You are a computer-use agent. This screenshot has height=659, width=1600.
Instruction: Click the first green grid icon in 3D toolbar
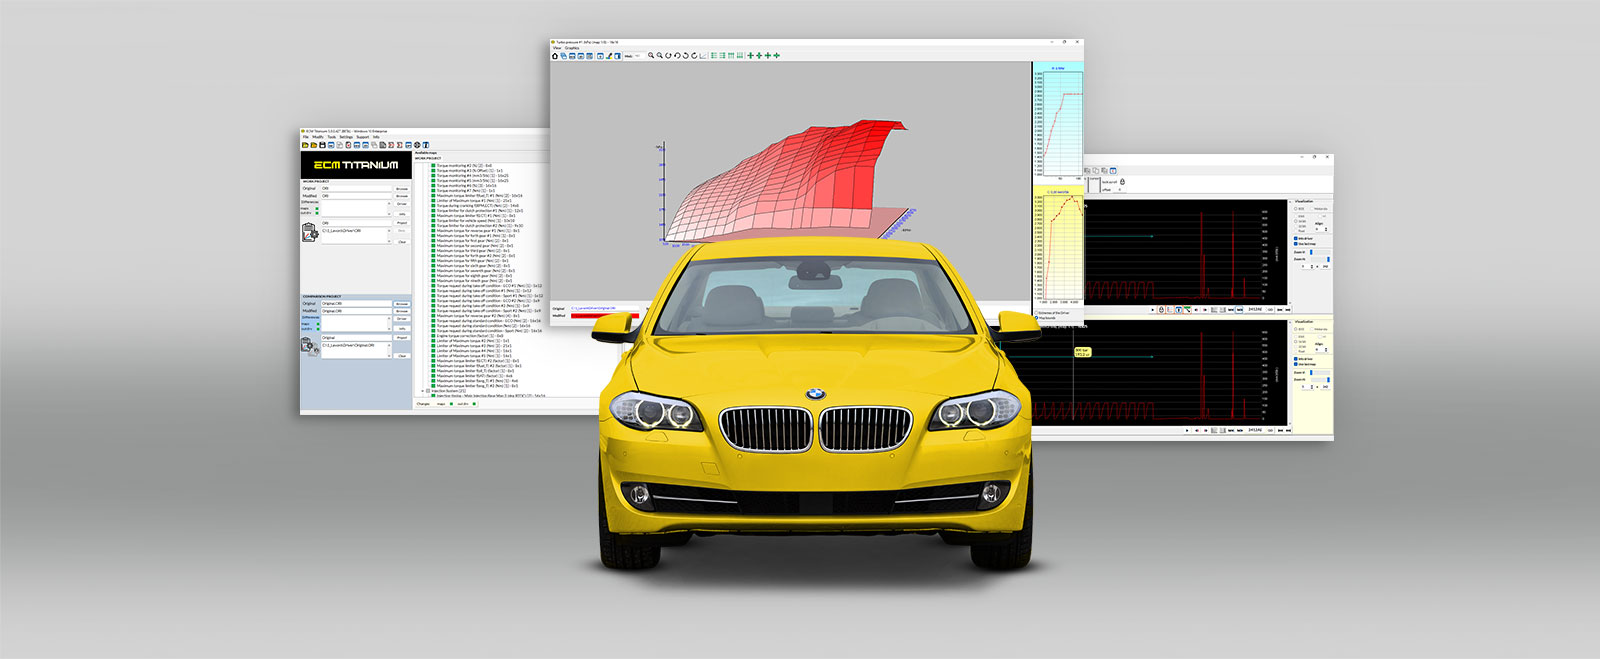[714, 56]
